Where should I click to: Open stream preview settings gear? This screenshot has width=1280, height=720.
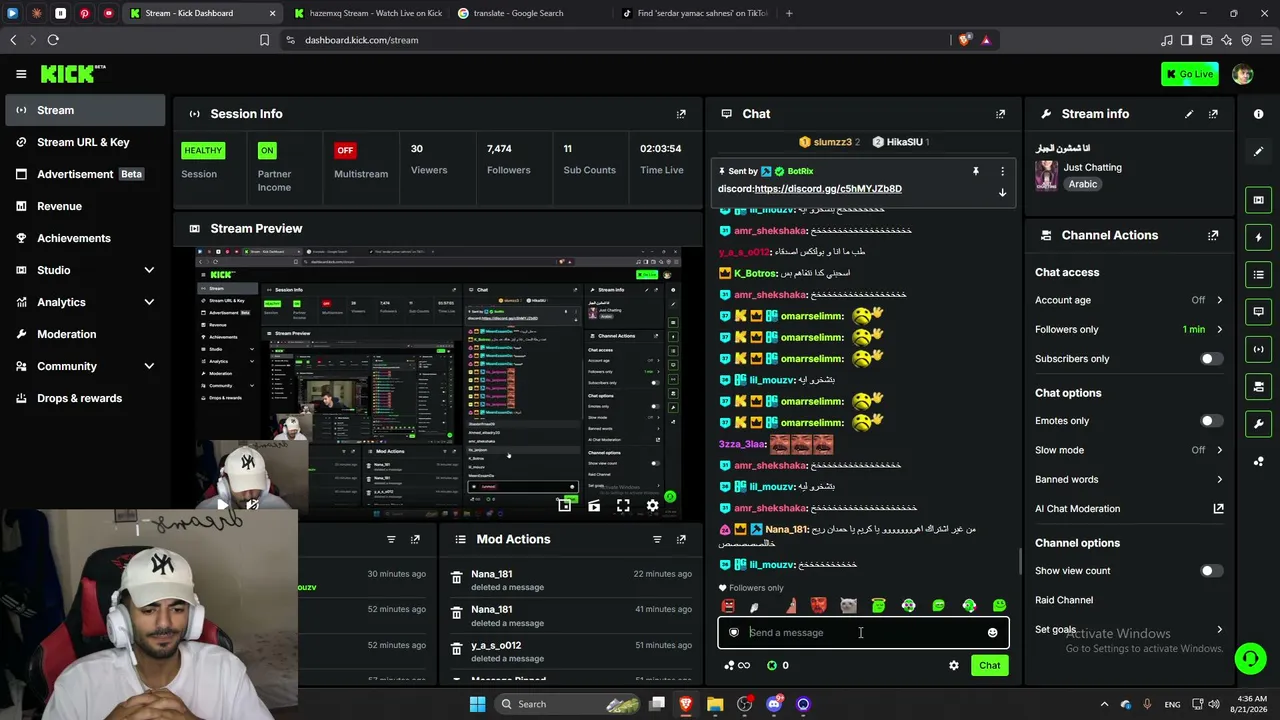pyautogui.click(x=652, y=506)
